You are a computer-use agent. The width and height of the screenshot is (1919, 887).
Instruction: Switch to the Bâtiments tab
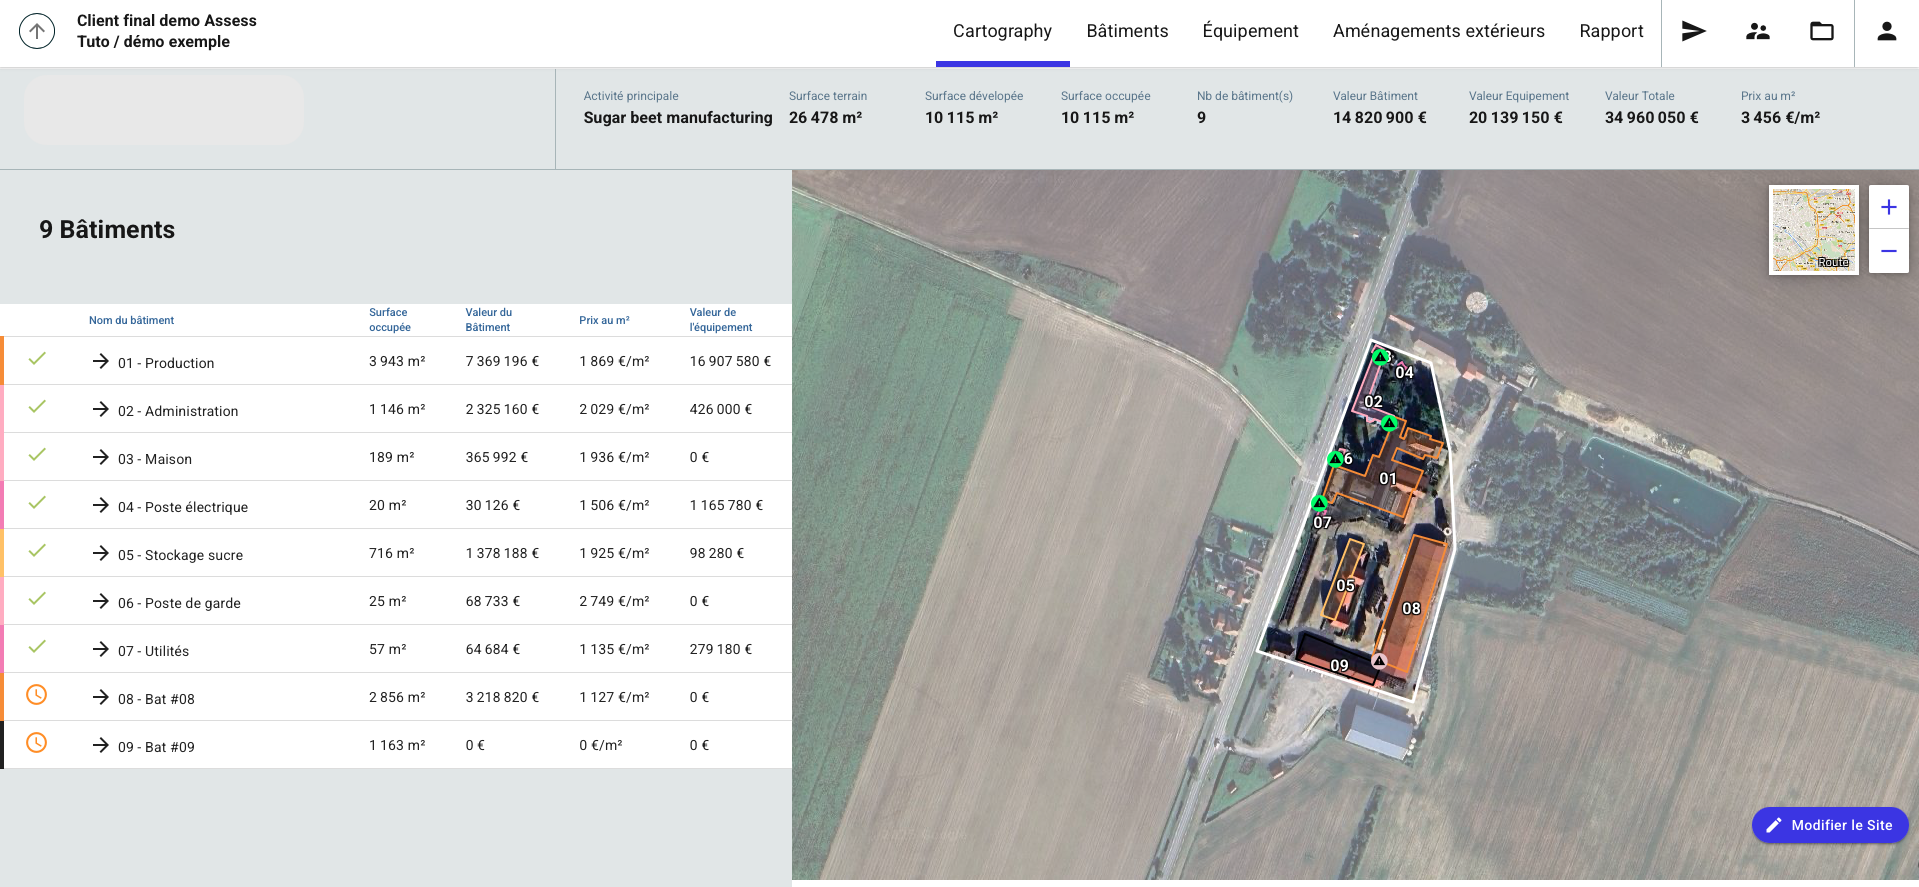pos(1127,31)
